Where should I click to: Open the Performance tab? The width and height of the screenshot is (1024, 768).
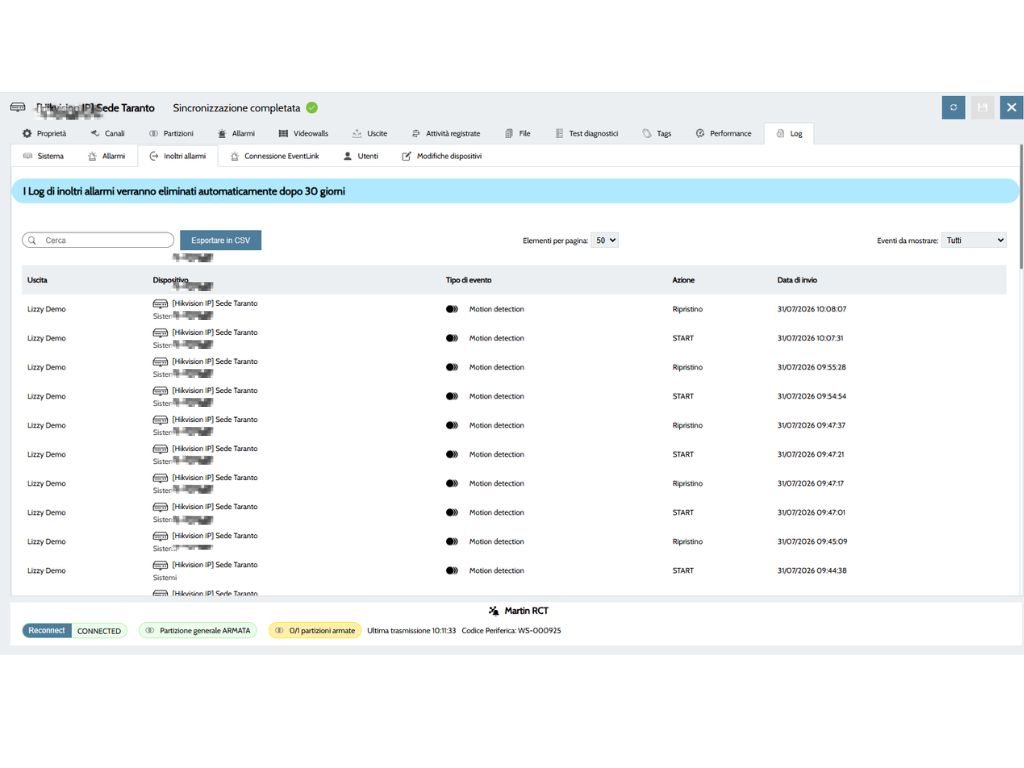pos(724,133)
